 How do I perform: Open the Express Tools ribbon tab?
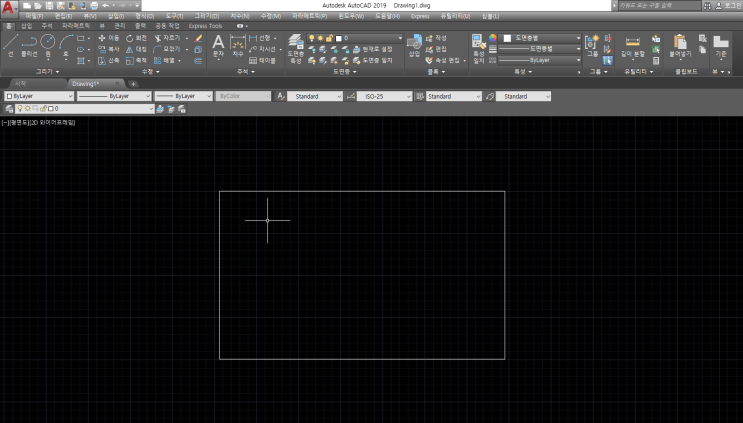coord(205,26)
